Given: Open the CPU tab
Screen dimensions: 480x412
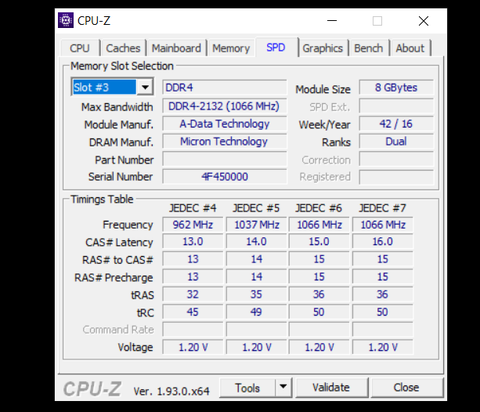Looking at the screenshot, I should tap(80, 48).
